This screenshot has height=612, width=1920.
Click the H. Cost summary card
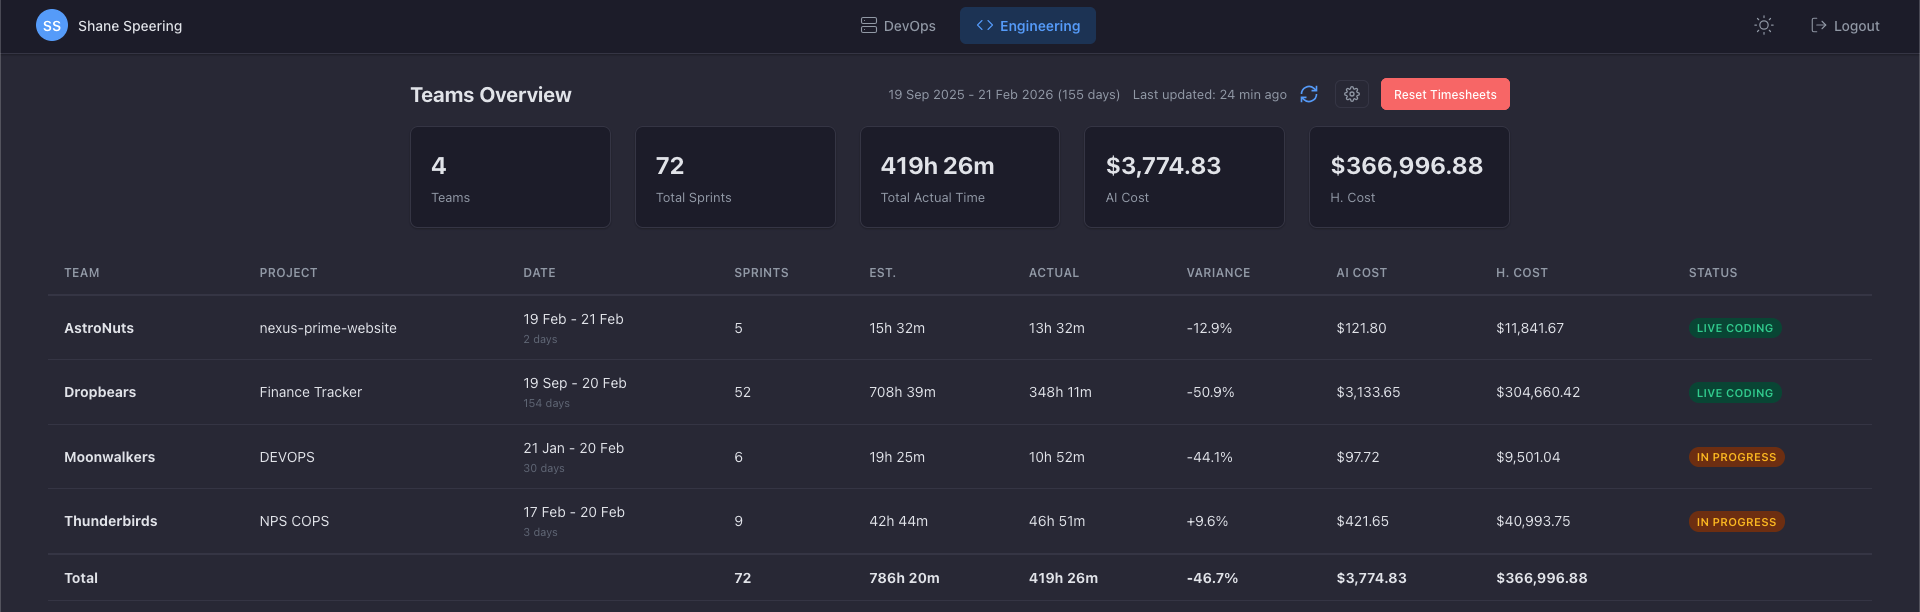[1409, 177]
